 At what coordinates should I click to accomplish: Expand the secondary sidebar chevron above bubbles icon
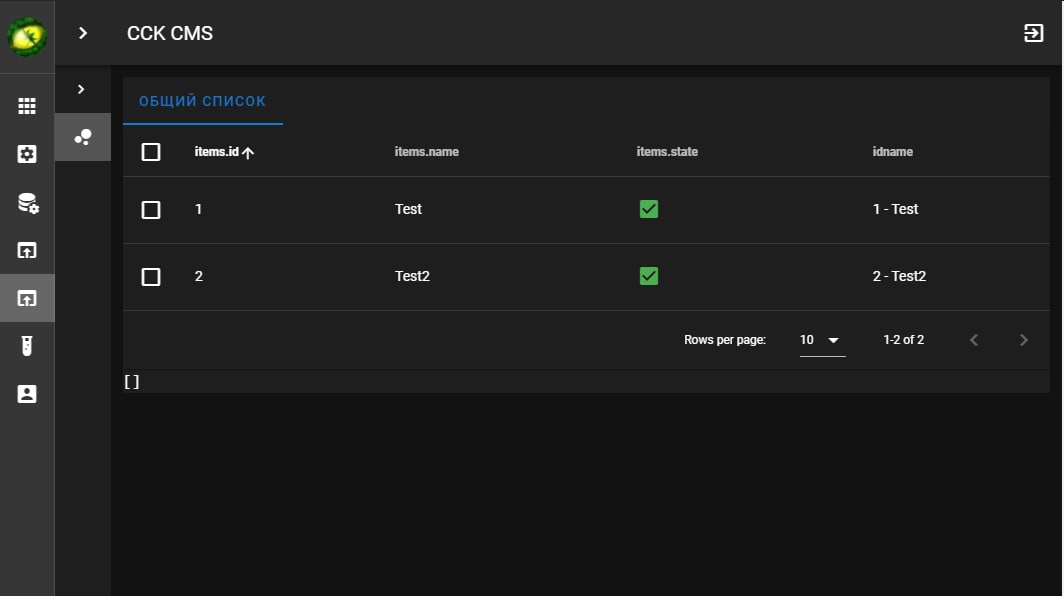pyautogui.click(x=81, y=89)
